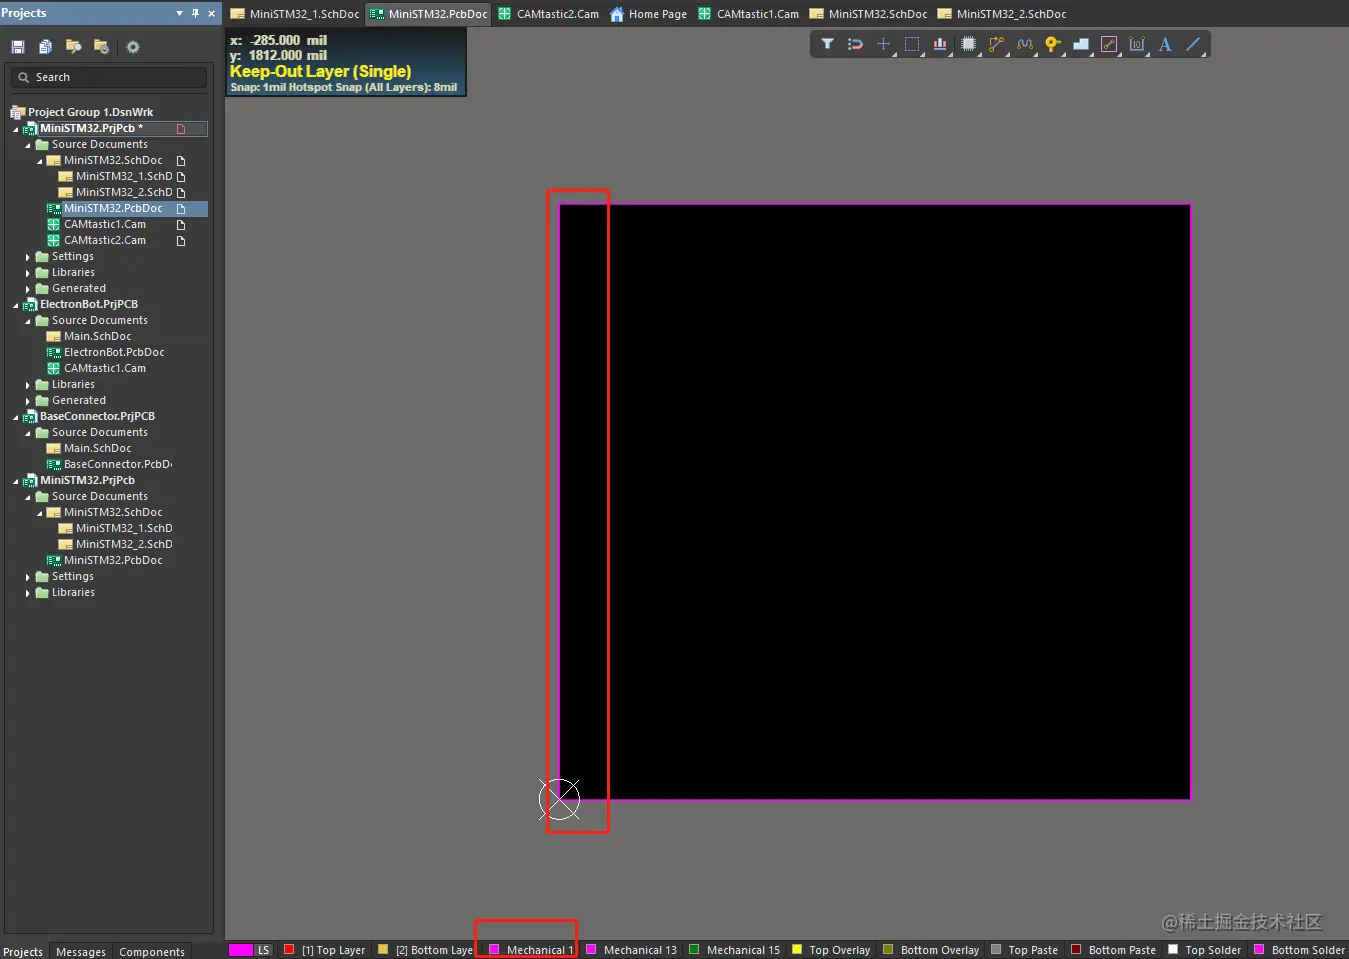Click the Selection Filter funnel icon
Image resolution: width=1349 pixels, height=959 pixels.
click(x=827, y=44)
